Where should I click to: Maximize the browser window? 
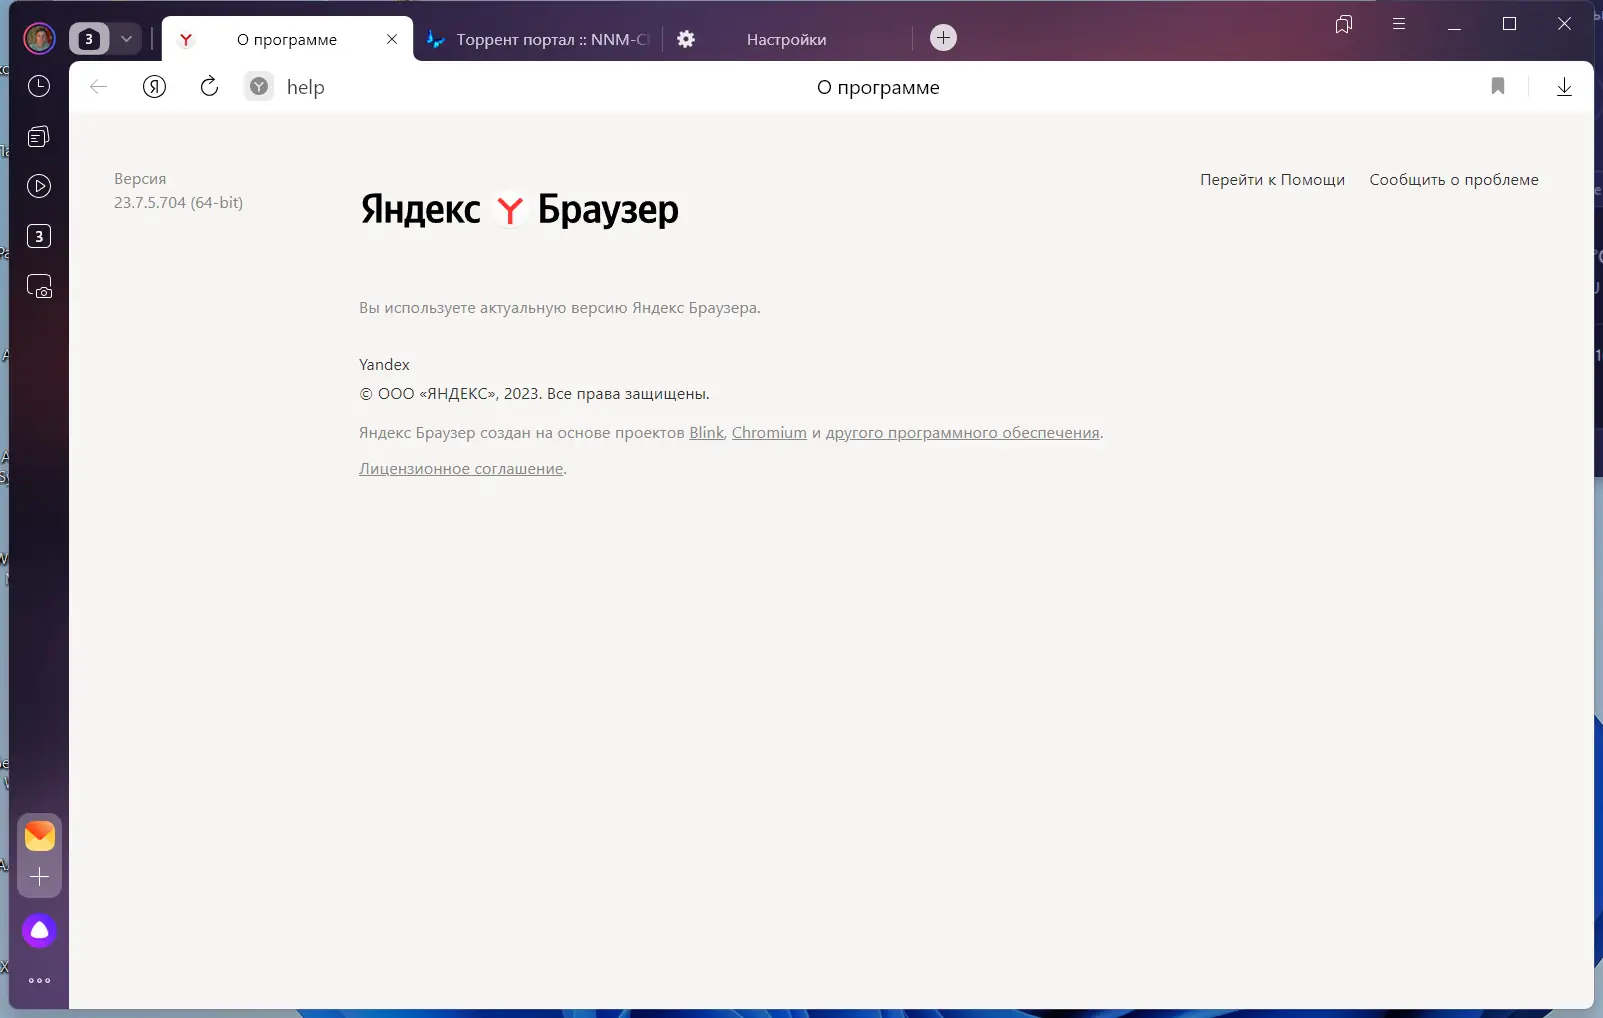[1510, 24]
